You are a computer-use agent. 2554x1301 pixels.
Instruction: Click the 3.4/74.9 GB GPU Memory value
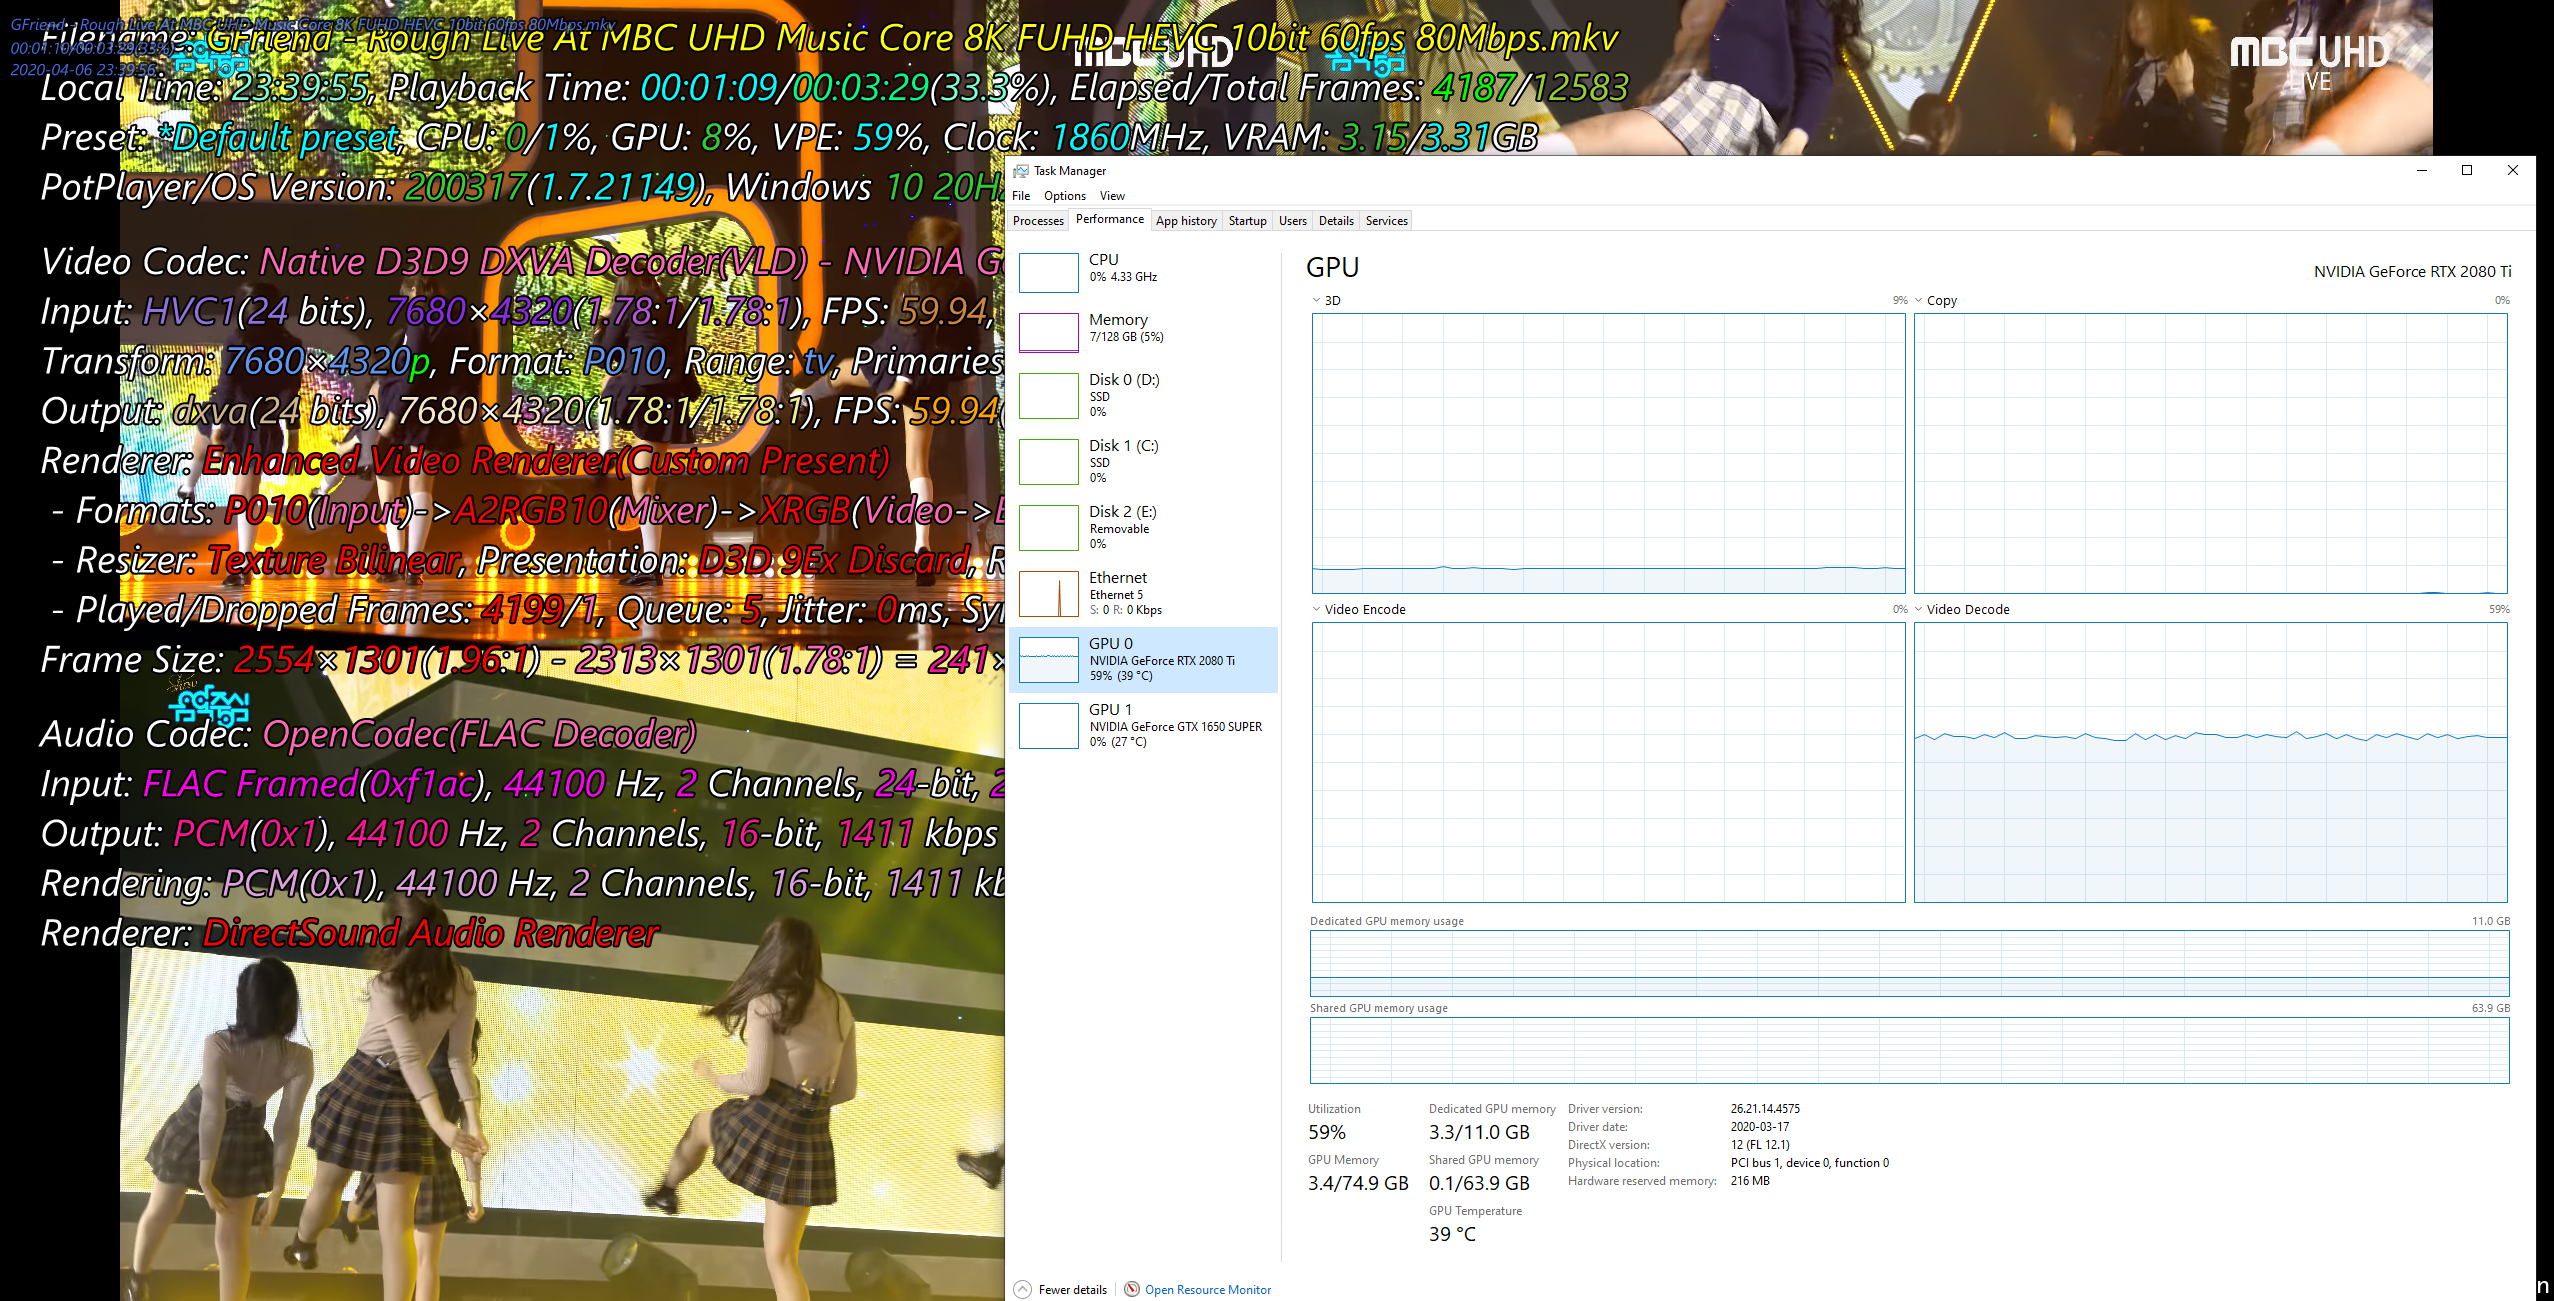click(1357, 1184)
